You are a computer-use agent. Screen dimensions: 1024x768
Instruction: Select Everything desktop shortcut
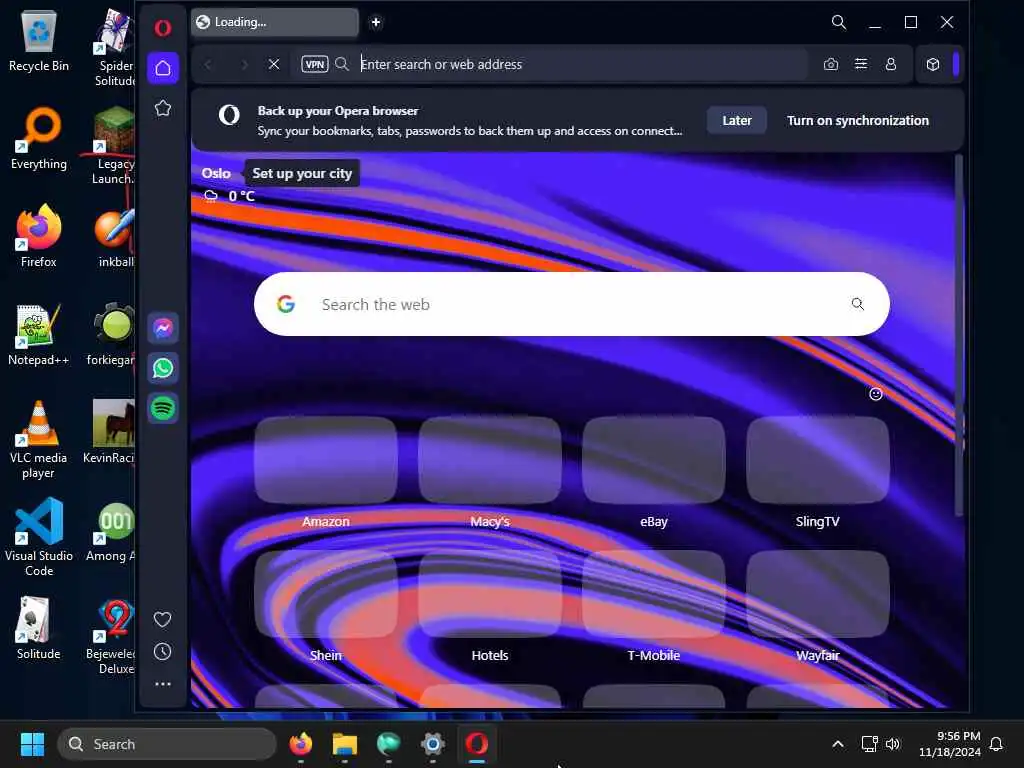(39, 138)
